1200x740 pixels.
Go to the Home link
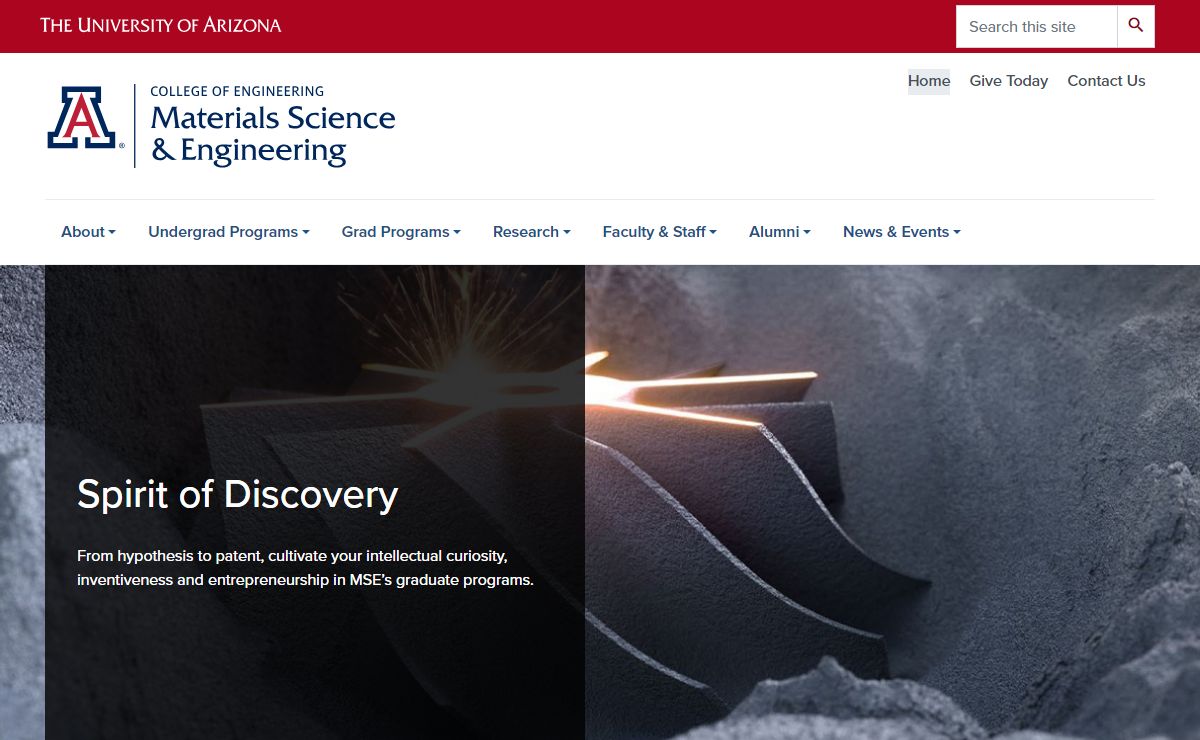pyautogui.click(x=929, y=81)
